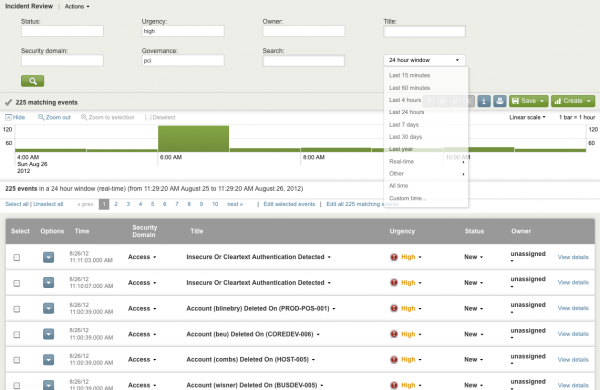Open the Save dropdown button
Viewport: 600px width, 390px height.
(x=528, y=101)
